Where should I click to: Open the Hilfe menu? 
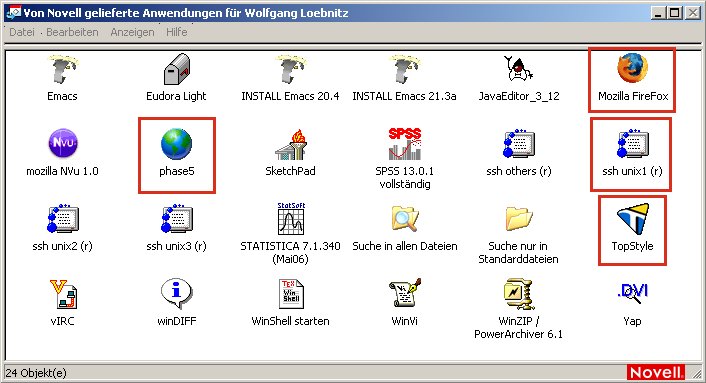pos(176,32)
